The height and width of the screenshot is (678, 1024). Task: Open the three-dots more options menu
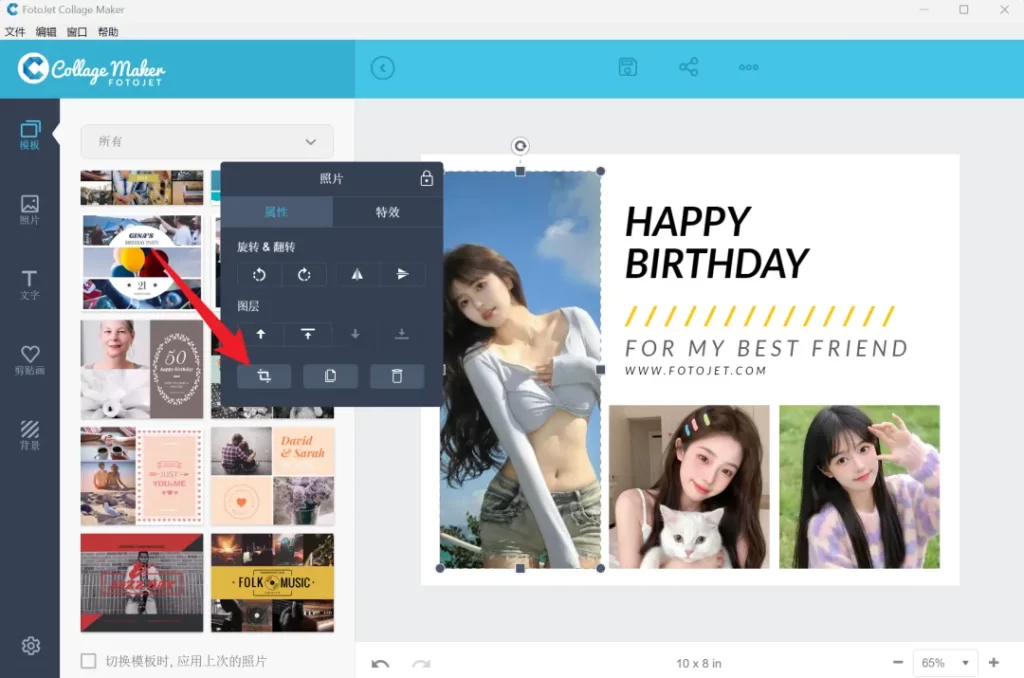pos(749,67)
